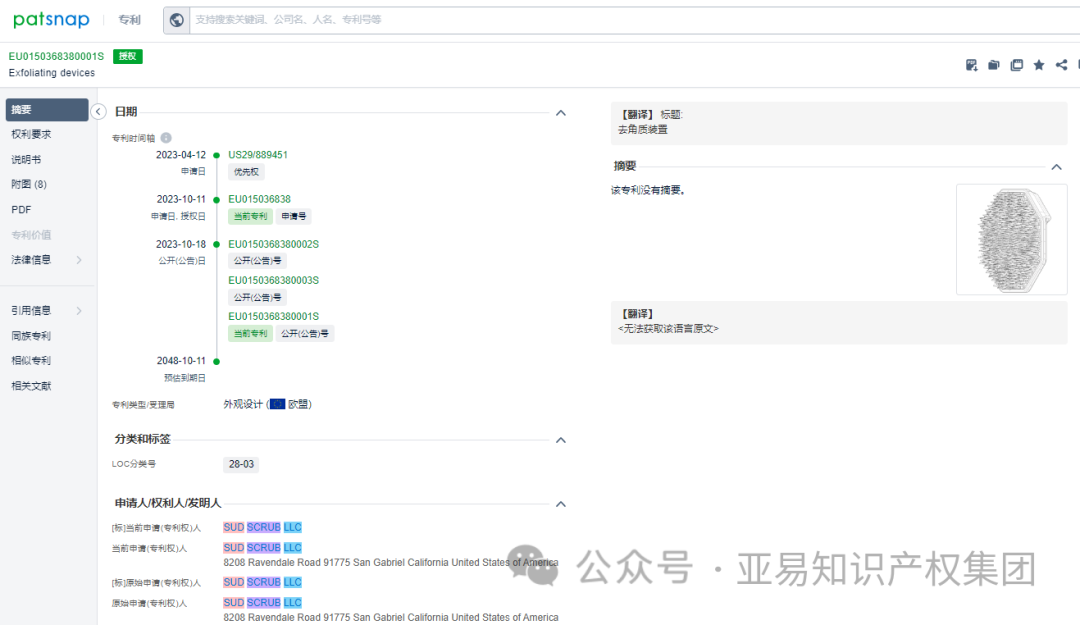Click the green 授权 status badge
Screen dimensions: 1080x625
pos(127,57)
